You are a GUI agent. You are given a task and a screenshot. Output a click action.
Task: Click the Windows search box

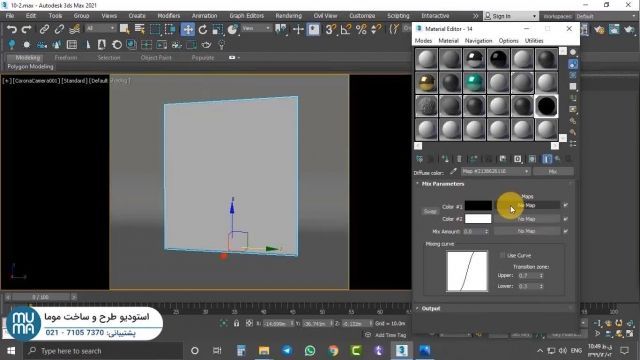point(104,351)
